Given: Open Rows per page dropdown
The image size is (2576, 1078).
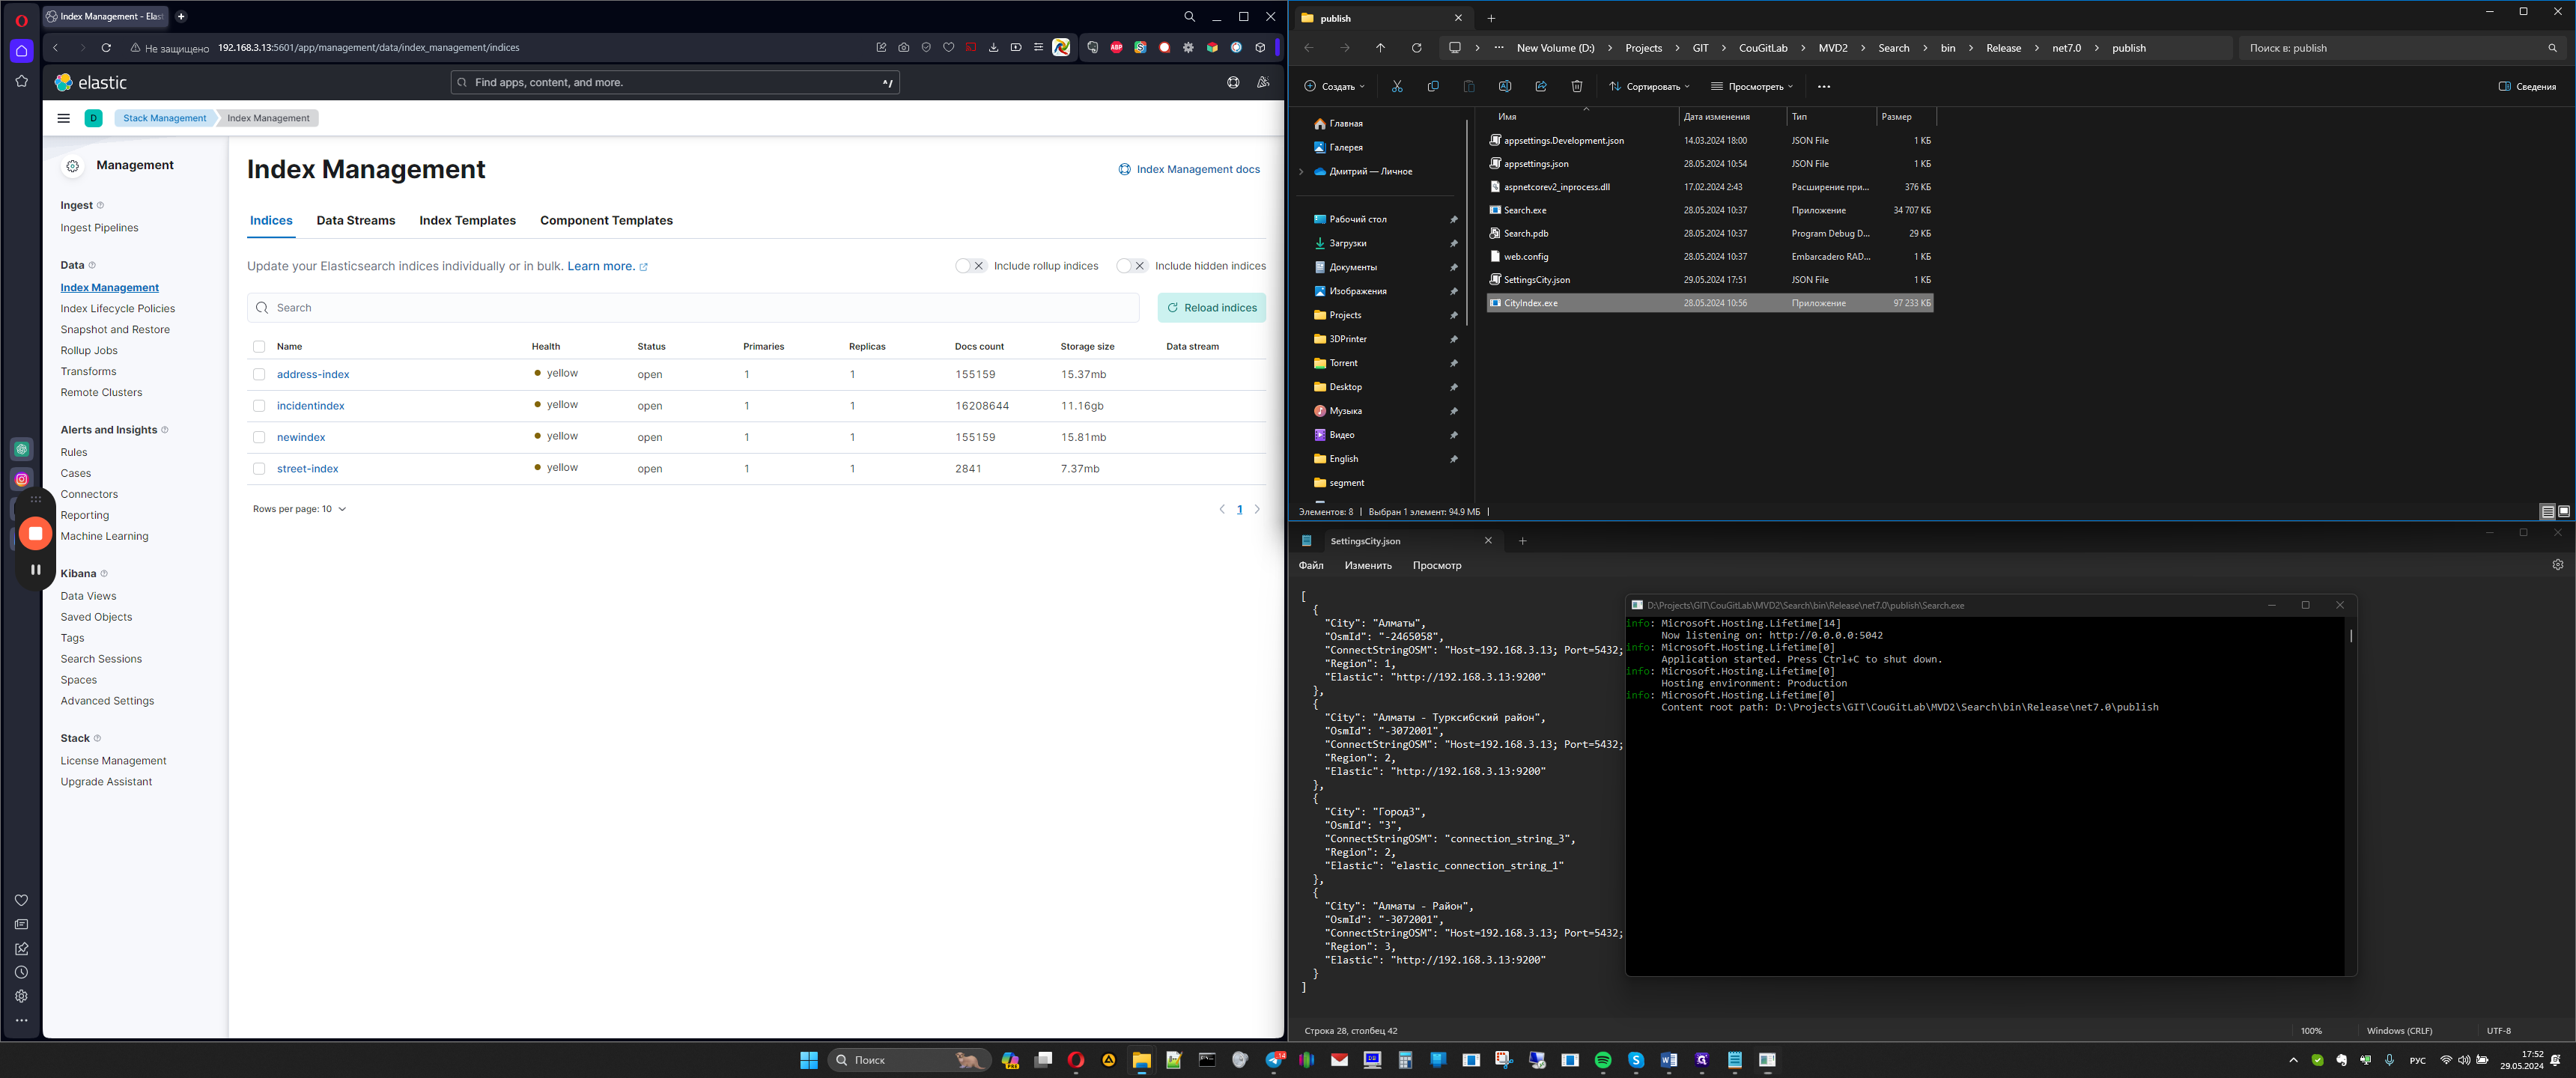Looking at the screenshot, I should click(299, 509).
